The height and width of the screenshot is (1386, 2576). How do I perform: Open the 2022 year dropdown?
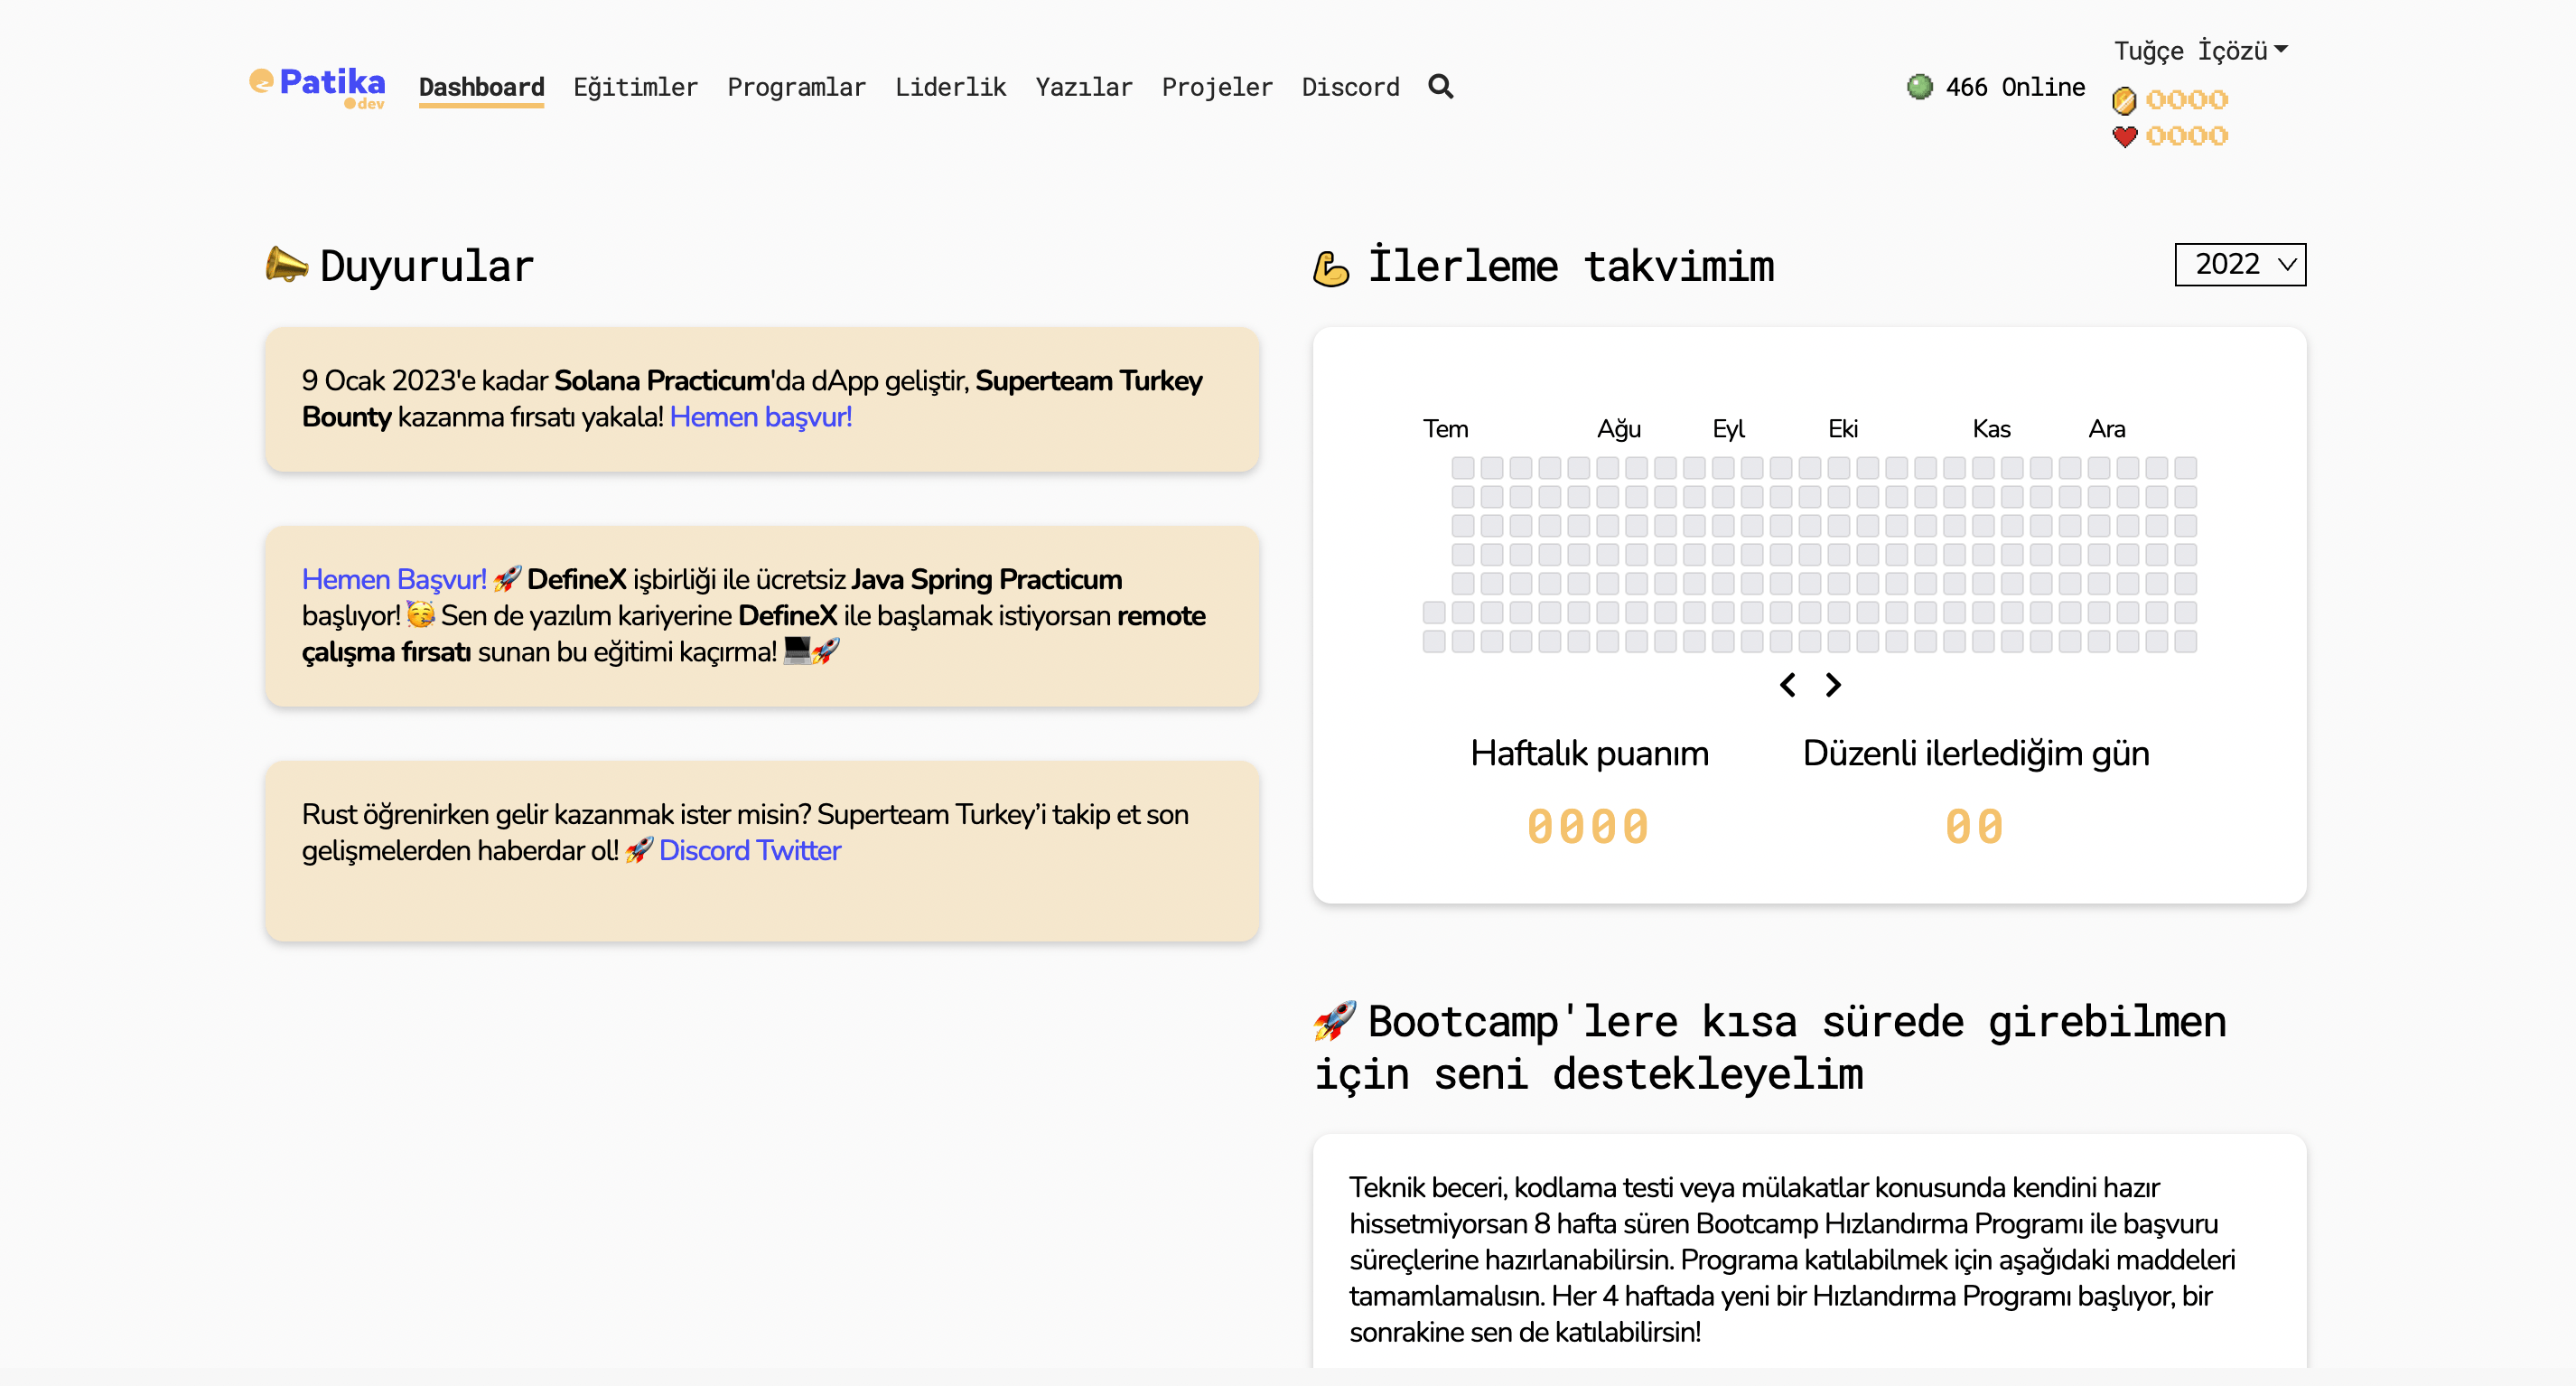coord(2239,265)
